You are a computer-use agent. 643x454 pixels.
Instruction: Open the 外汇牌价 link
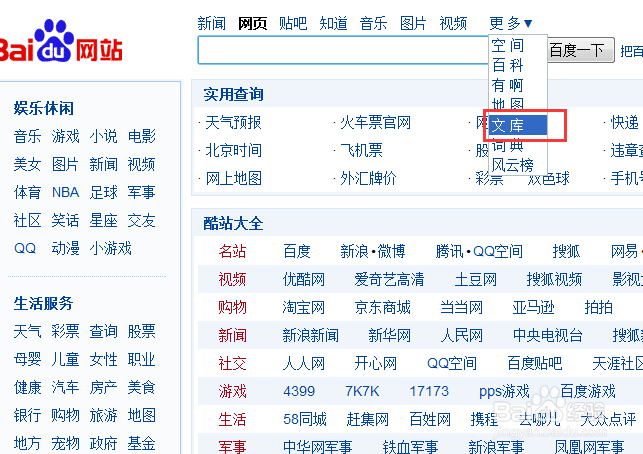[x=368, y=178]
